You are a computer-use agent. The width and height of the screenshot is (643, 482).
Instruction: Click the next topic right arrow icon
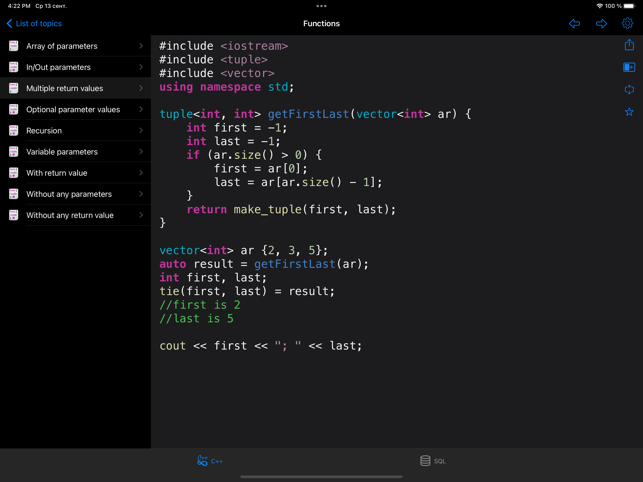(601, 23)
